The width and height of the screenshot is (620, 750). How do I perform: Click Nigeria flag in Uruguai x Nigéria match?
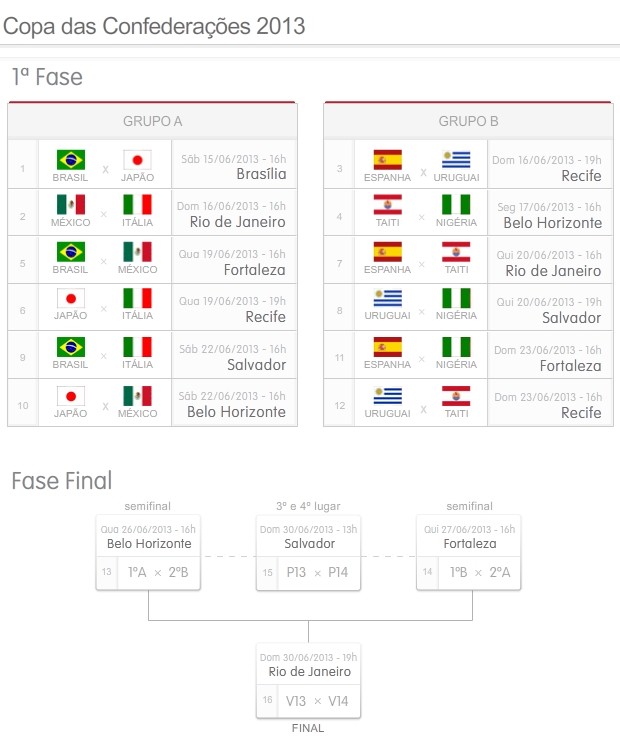click(x=456, y=298)
